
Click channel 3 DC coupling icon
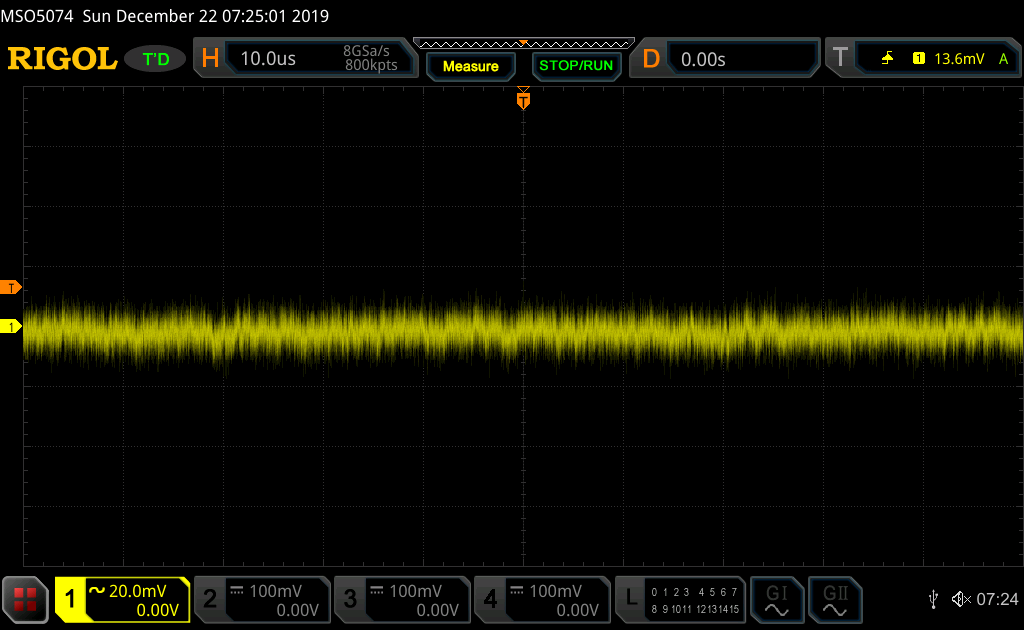(377, 591)
